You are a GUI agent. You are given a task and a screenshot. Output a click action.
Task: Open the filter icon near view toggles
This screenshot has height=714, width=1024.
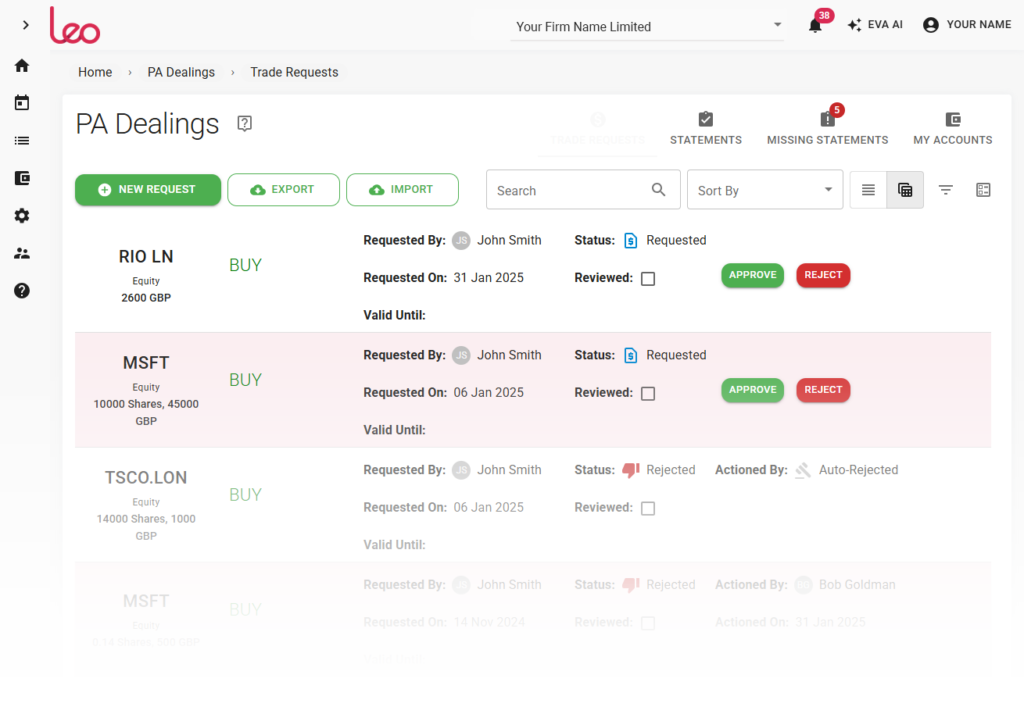945,189
